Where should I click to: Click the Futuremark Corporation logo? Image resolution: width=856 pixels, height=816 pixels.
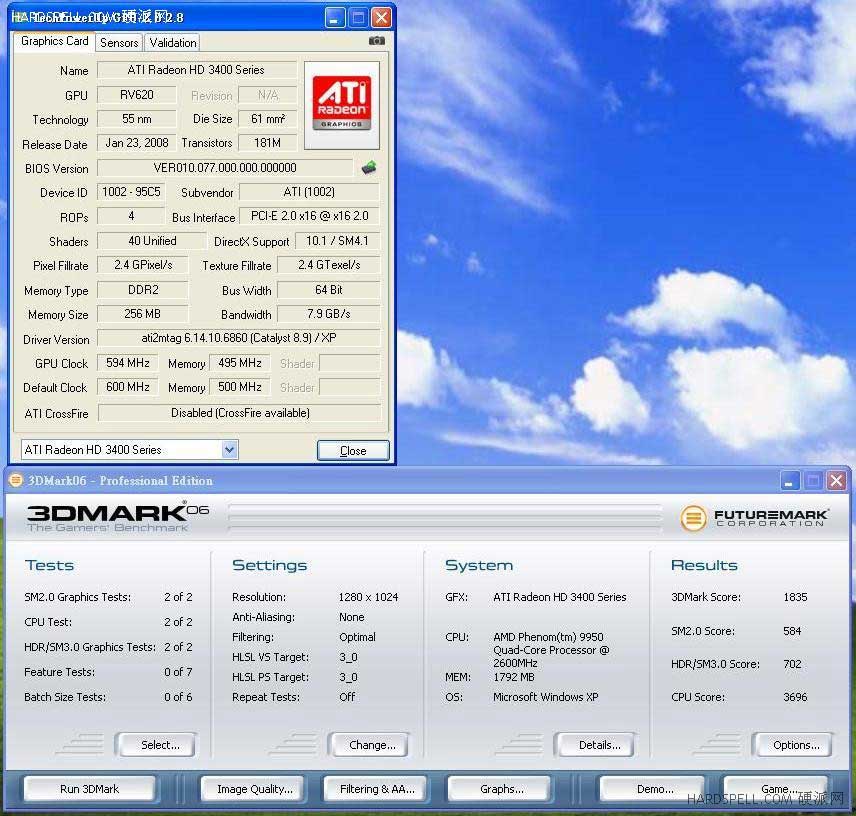[754, 516]
